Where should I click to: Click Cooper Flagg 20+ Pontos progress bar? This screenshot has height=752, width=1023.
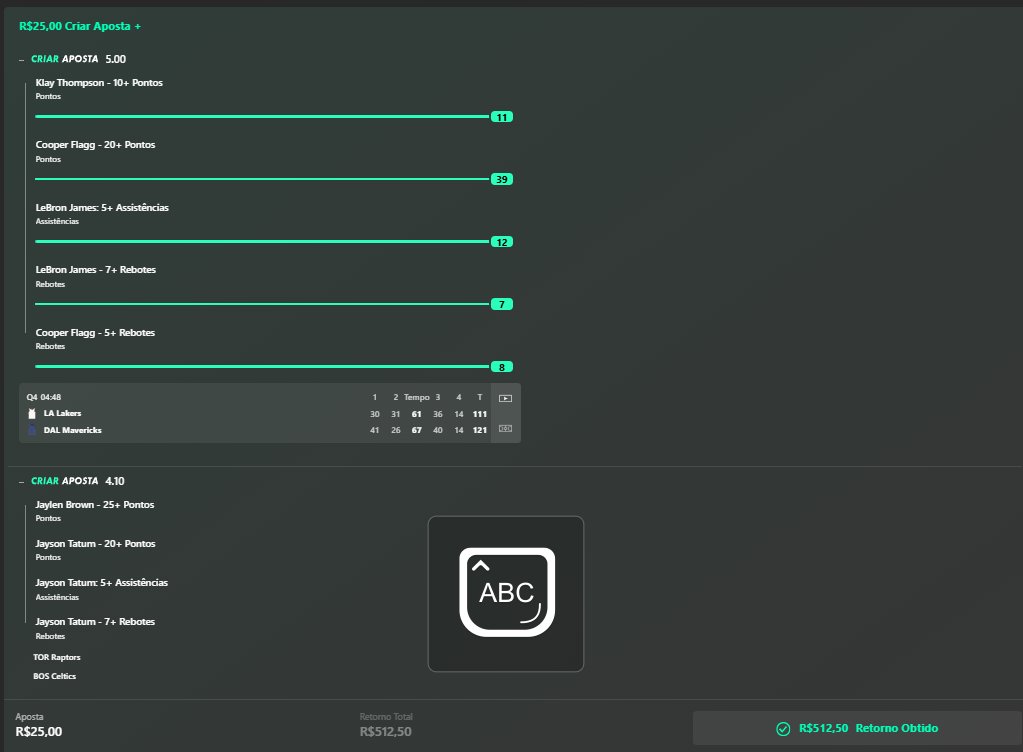(x=262, y=179)
